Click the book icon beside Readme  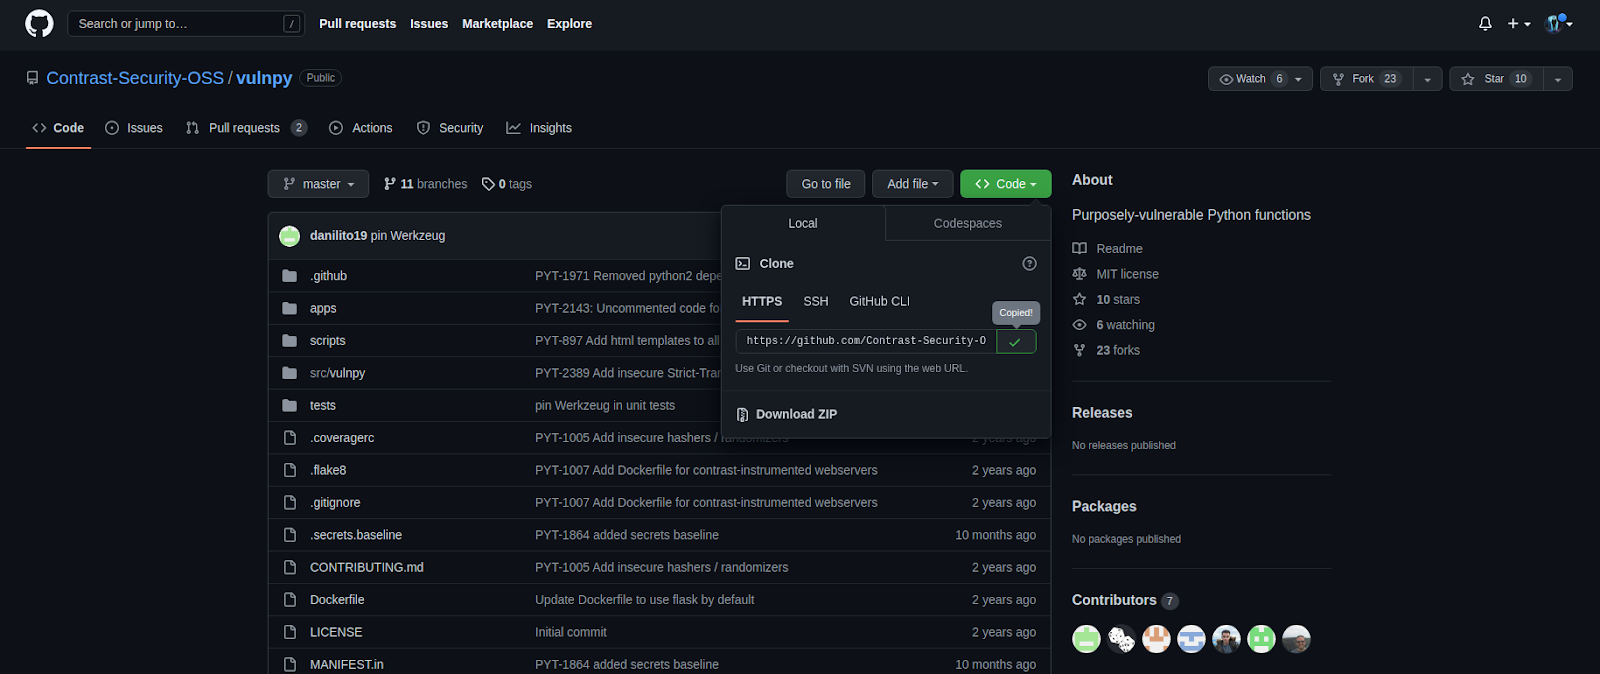click(1079, 248)
